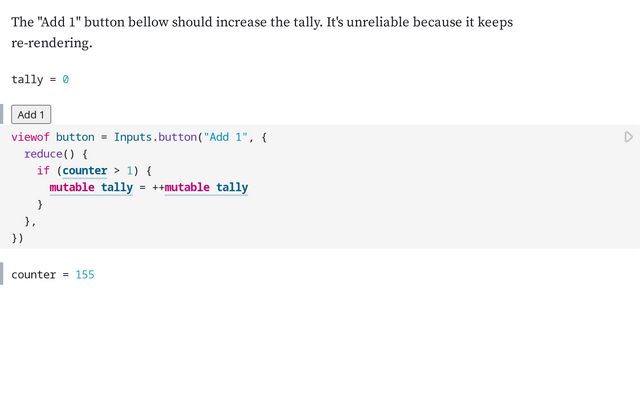This screenshot has height=400, width=640.
Task: Click the "tally =" output label
Action: coord(34,79)
